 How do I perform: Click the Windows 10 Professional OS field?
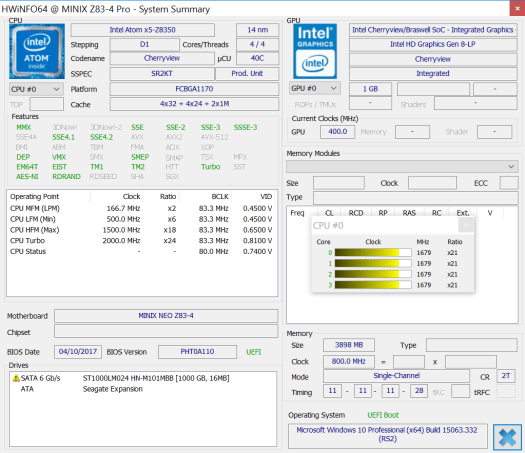[388, 436]
